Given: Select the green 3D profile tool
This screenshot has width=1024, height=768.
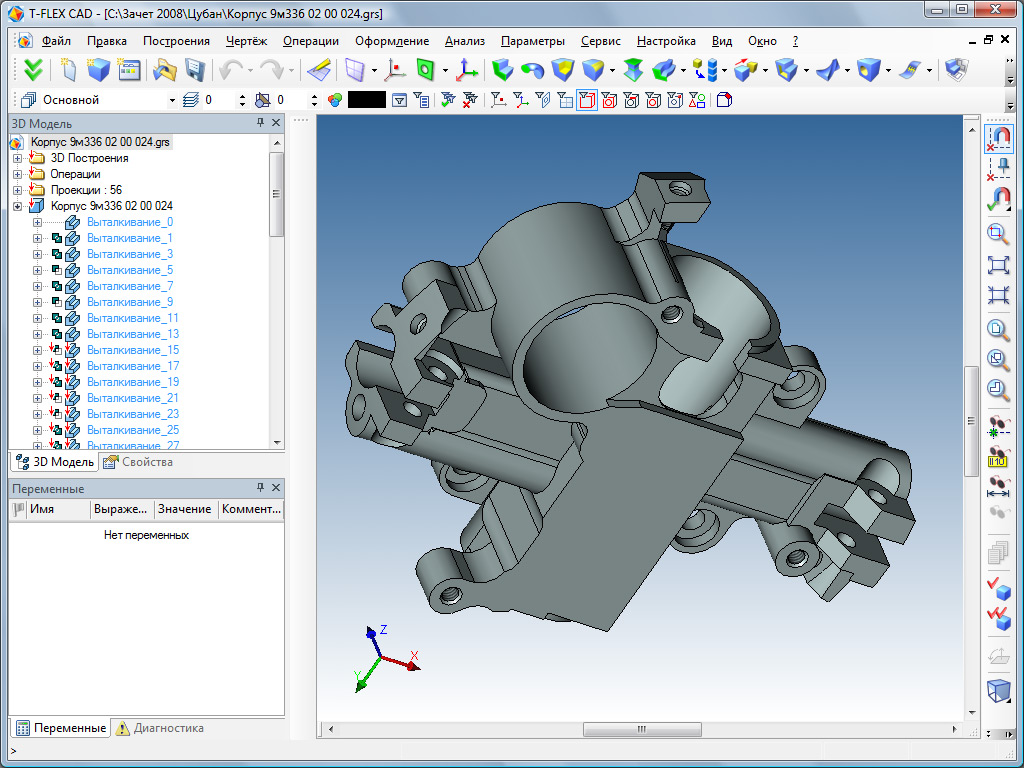Looking at the screenshot, I should (426, 69).
